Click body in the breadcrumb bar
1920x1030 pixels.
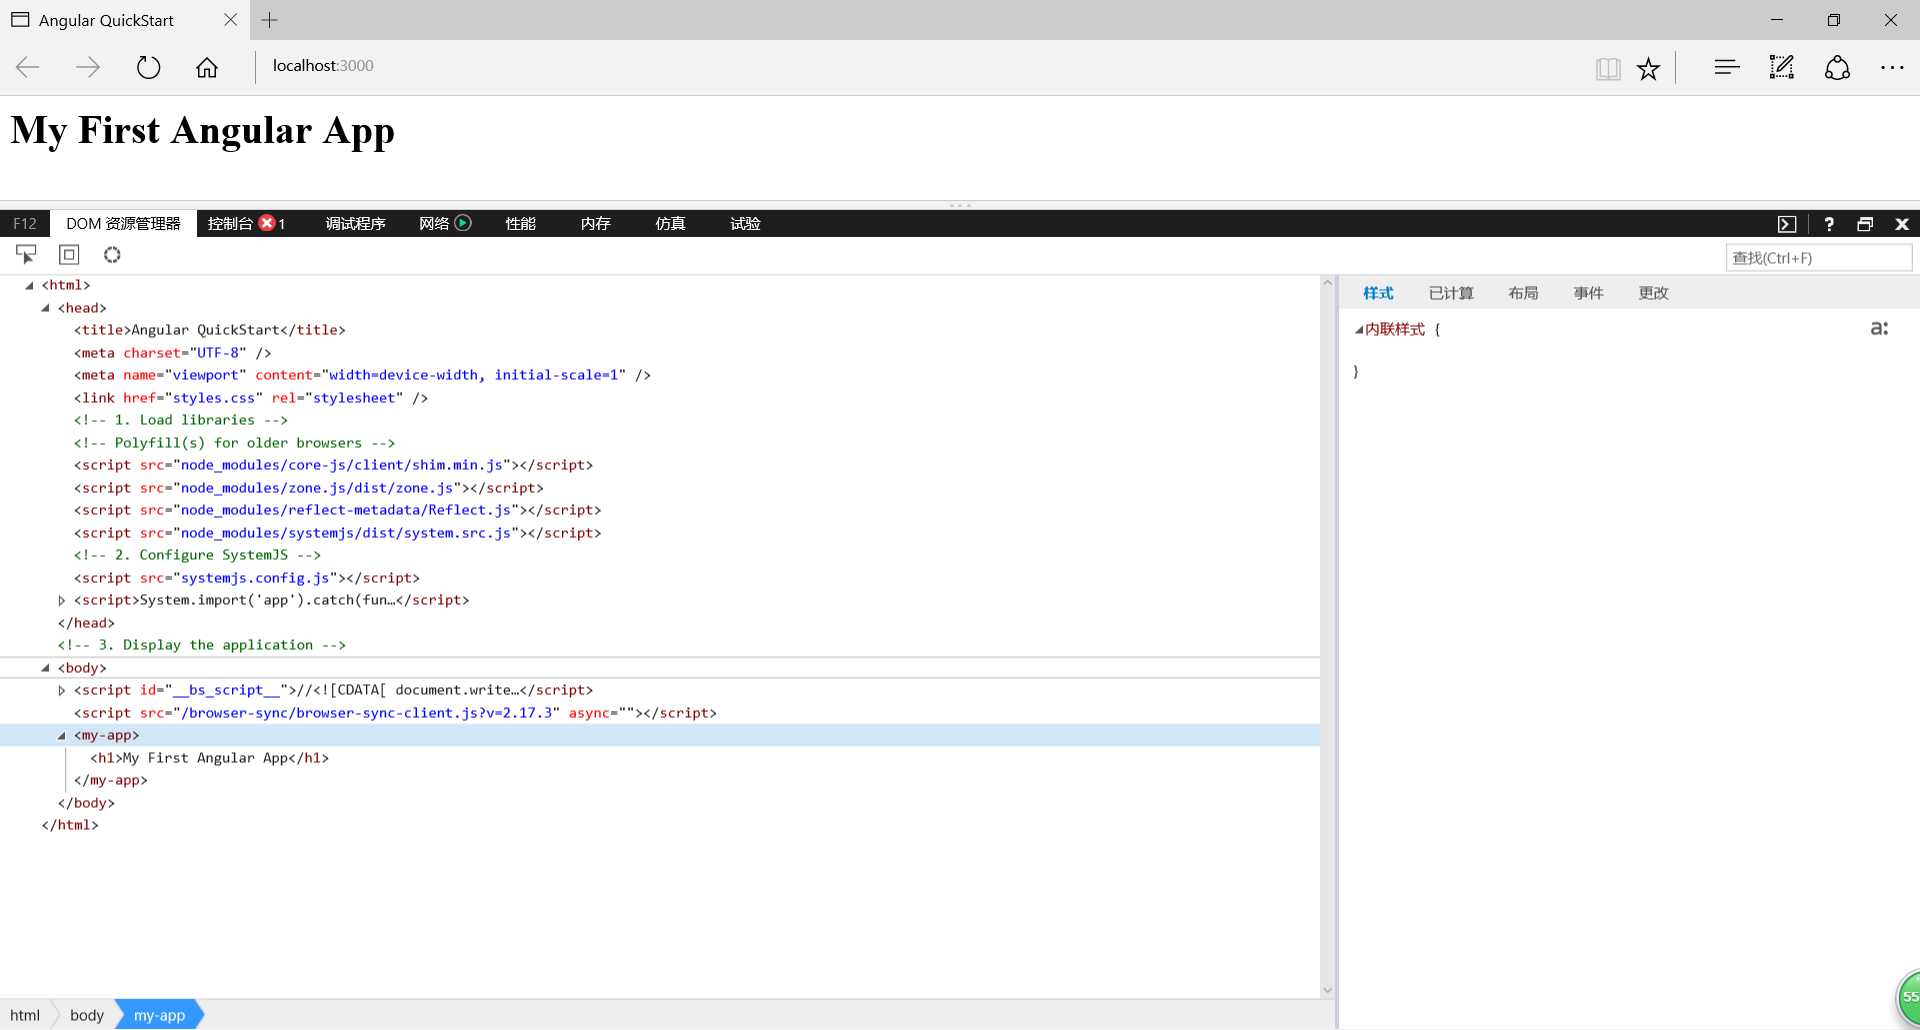pos(87,1015)
